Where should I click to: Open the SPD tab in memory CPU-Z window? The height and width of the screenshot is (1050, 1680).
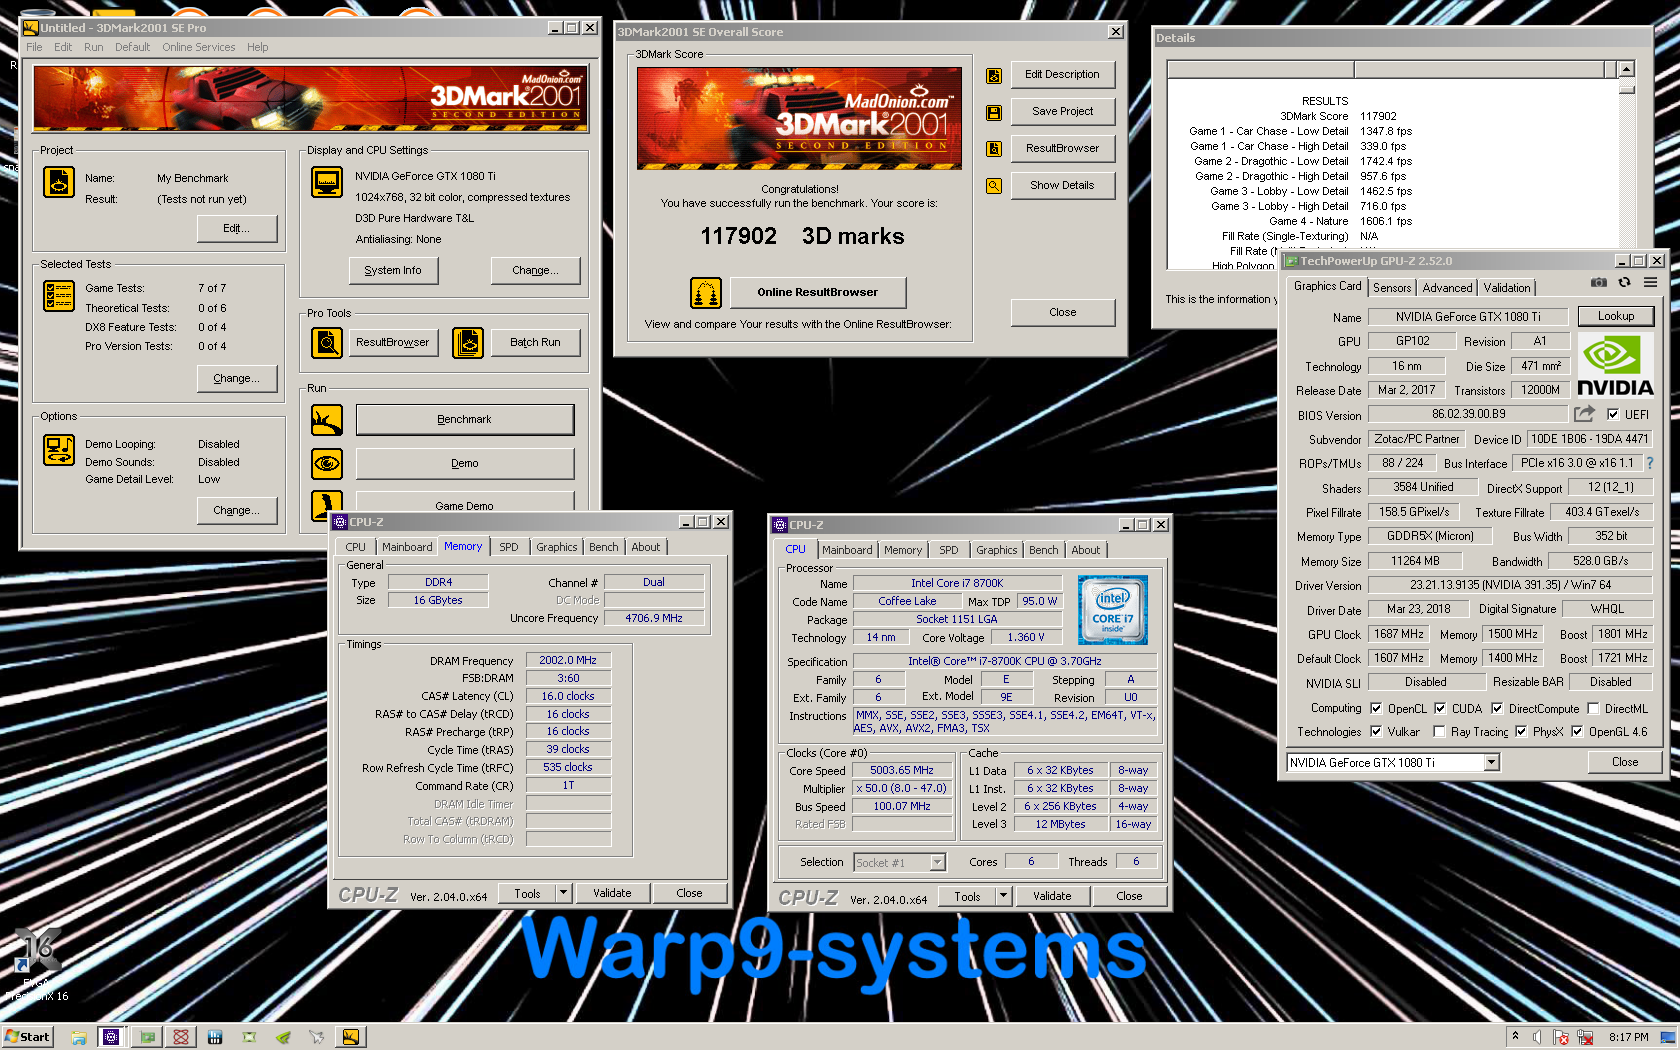(x=509, y=547)
